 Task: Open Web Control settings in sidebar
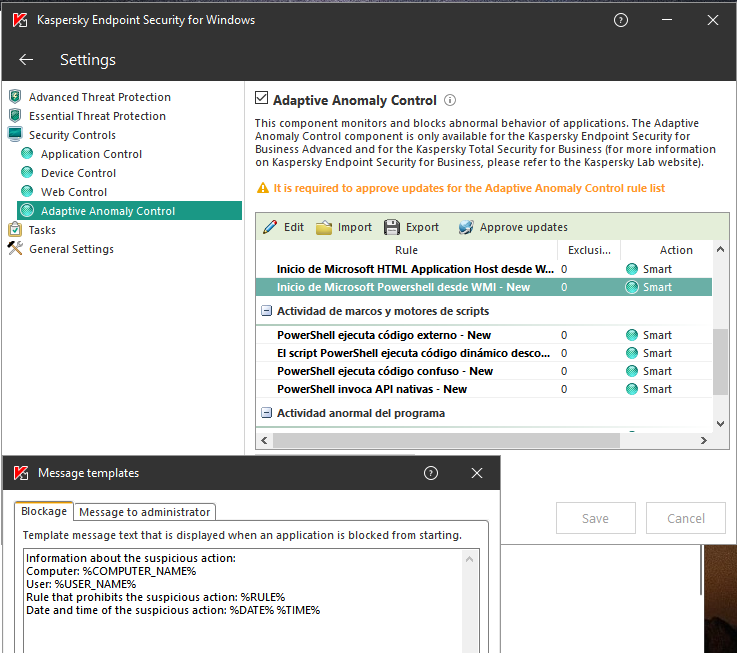point(74,192)
